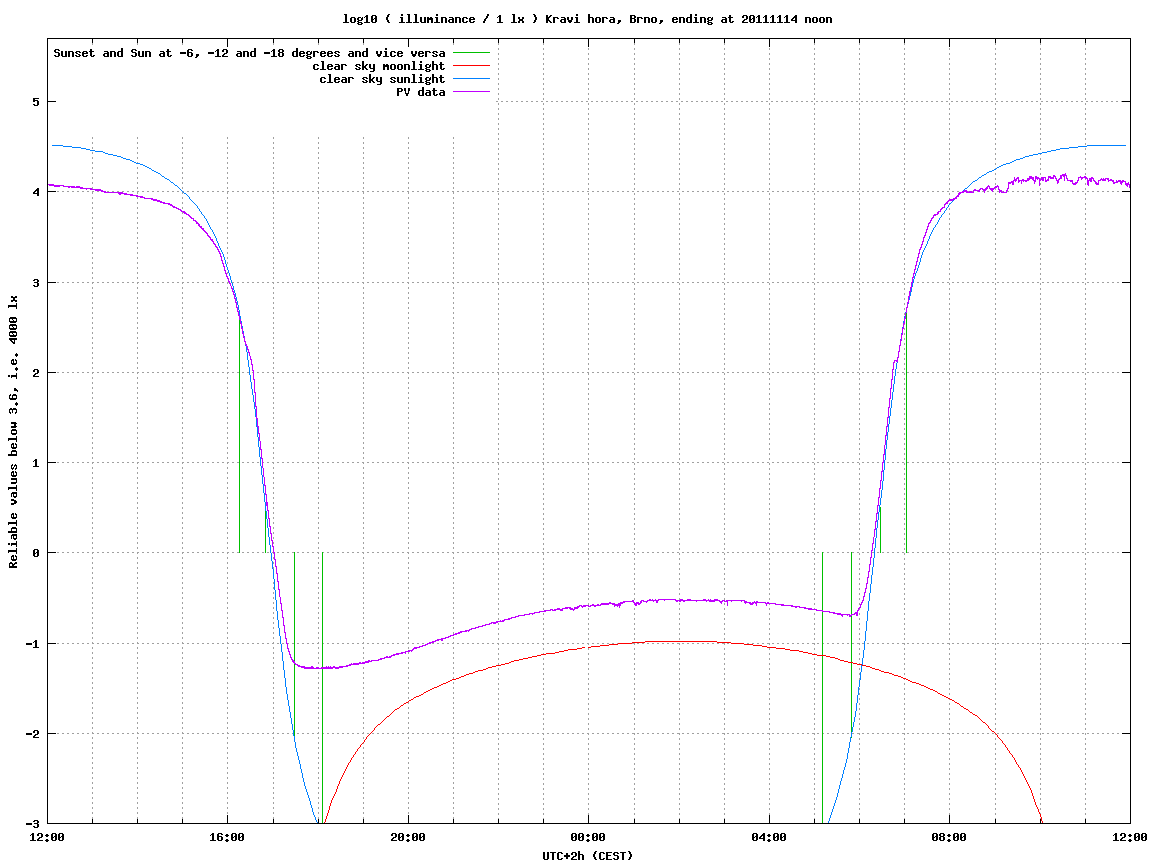Select the 'clear sky moonlight' legend label
1151x863 pixels.
379,66
